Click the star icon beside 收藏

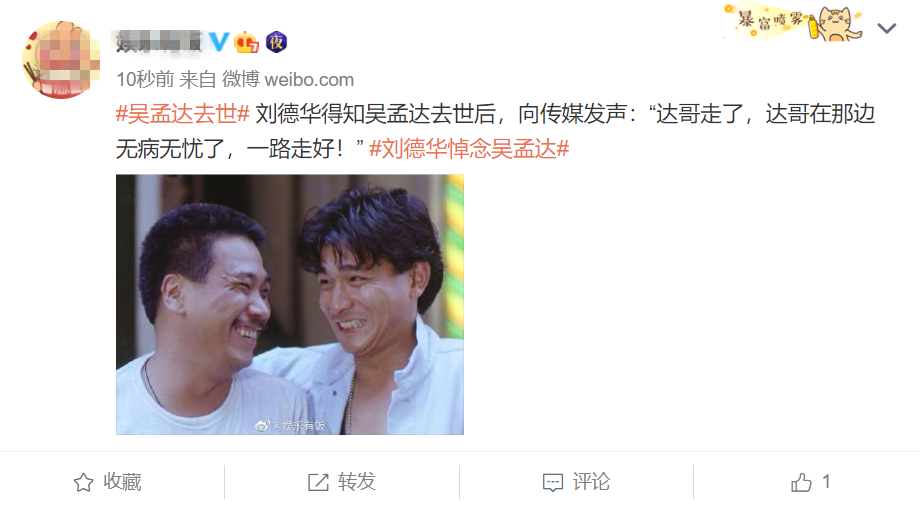pos(83,483)
